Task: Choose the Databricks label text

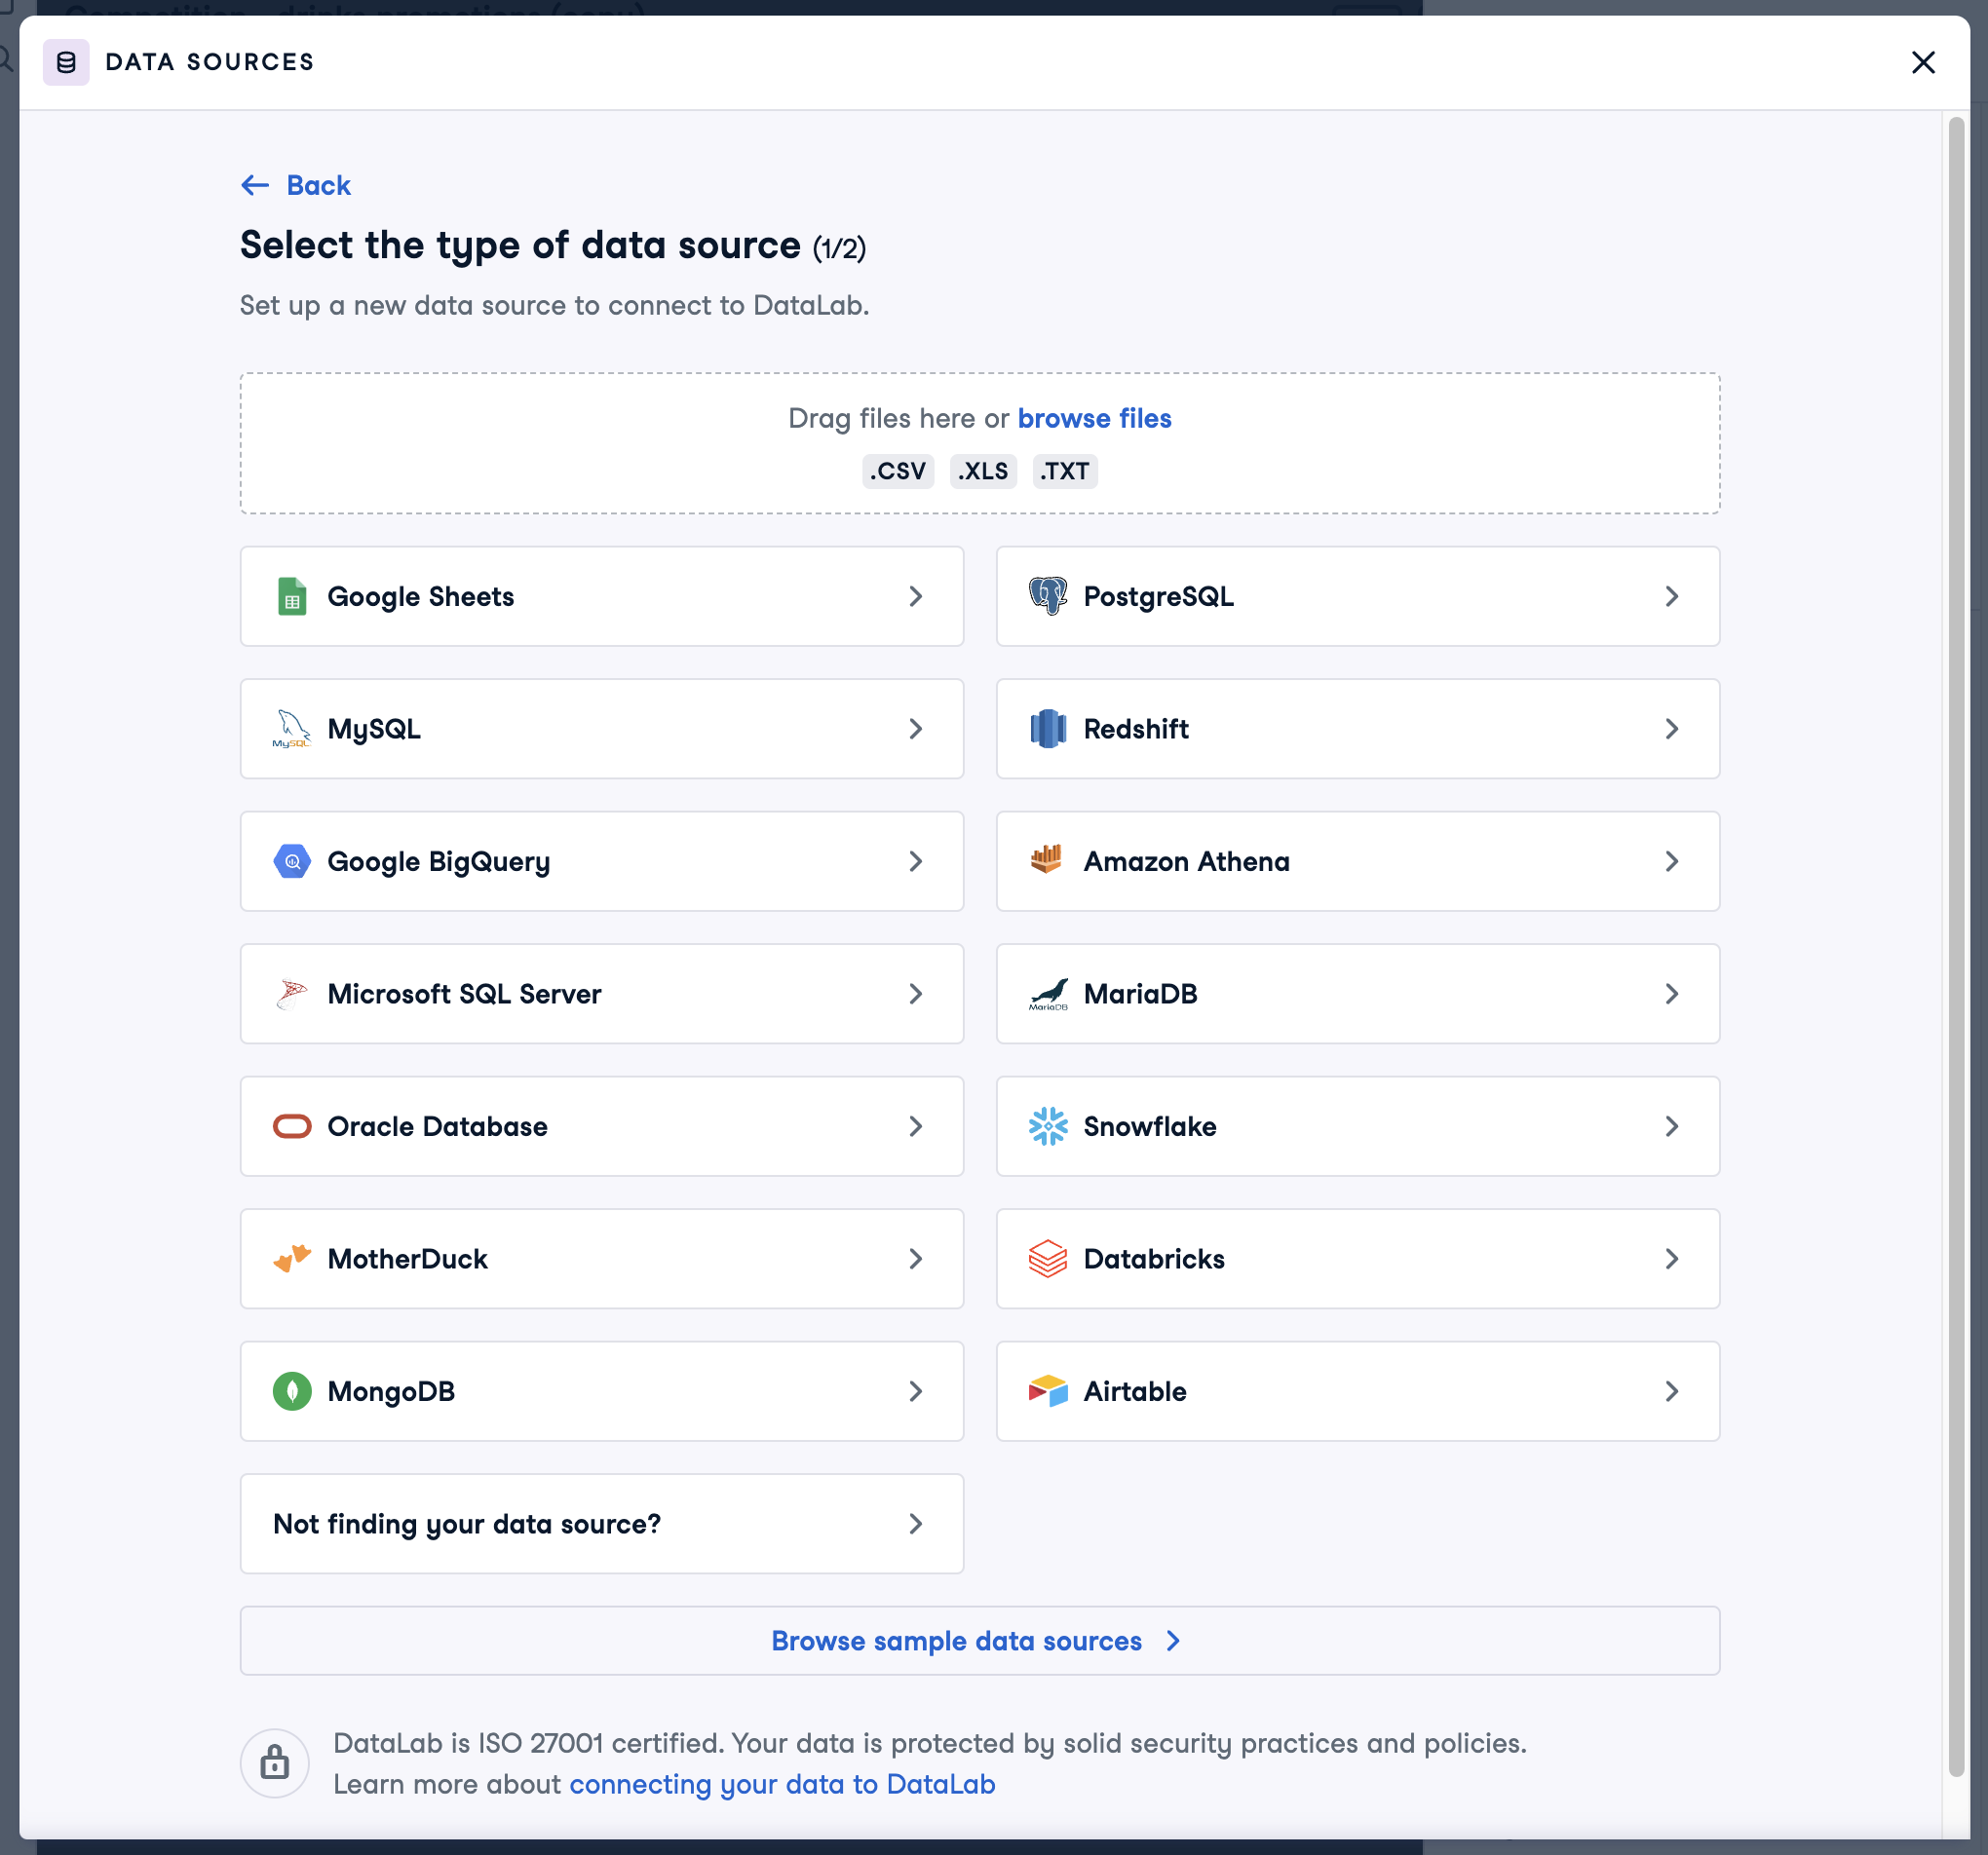Action: tap(1154, 1259)
